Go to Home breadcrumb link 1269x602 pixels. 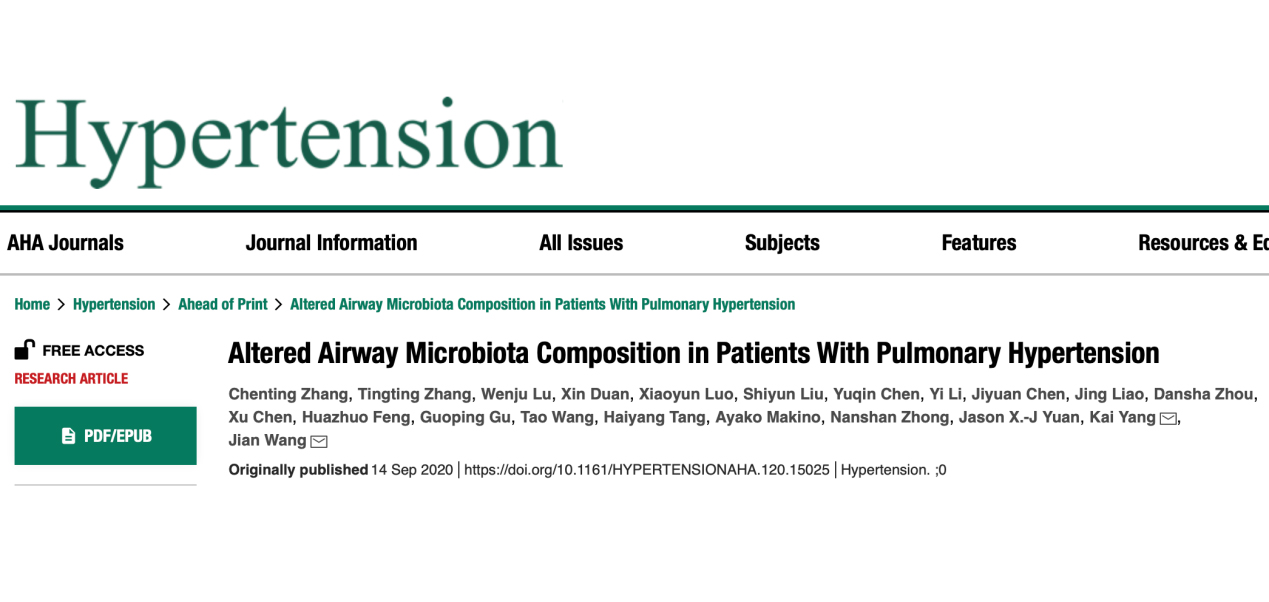tap(32, 304)
